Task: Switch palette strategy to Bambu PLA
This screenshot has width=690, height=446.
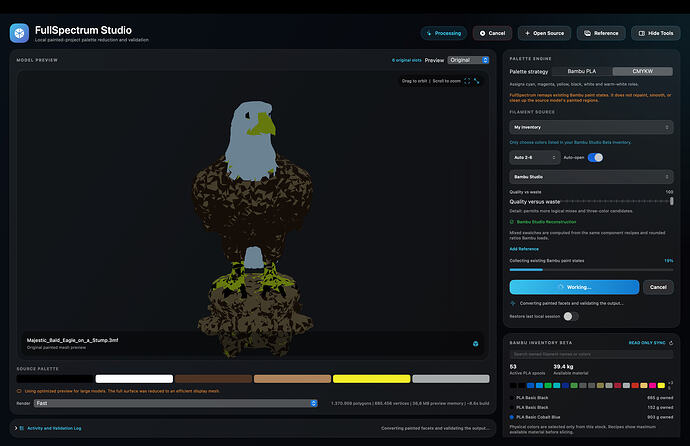Action: click(581, 71)
